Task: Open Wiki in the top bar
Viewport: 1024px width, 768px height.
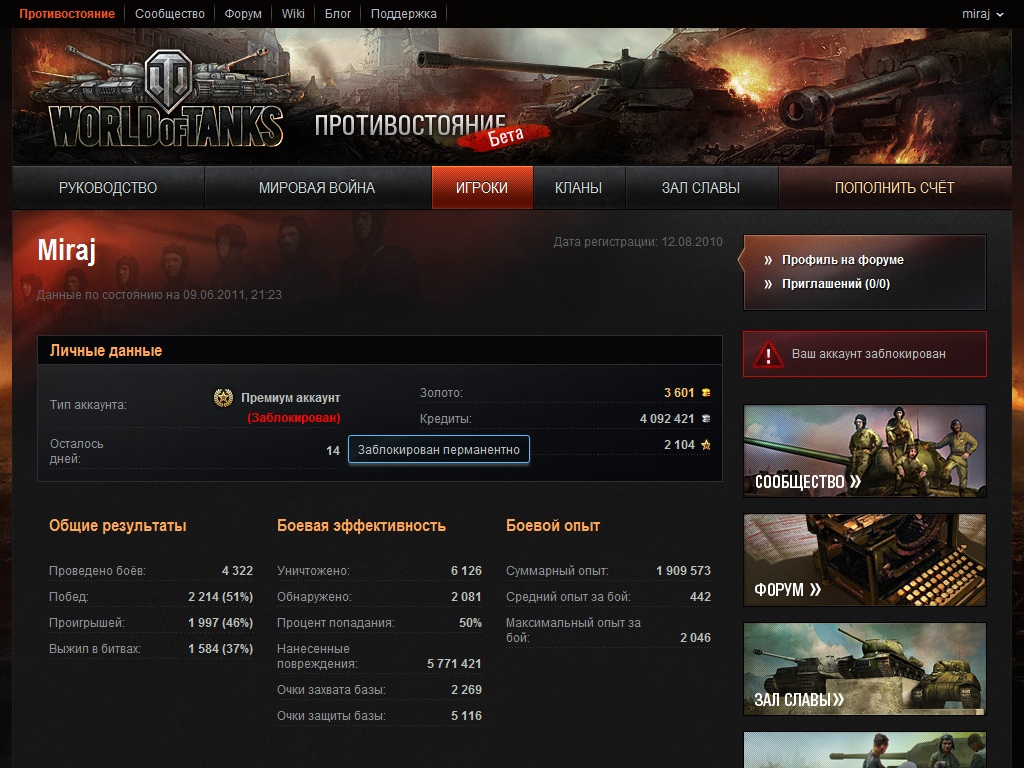Action: (293, 14)
